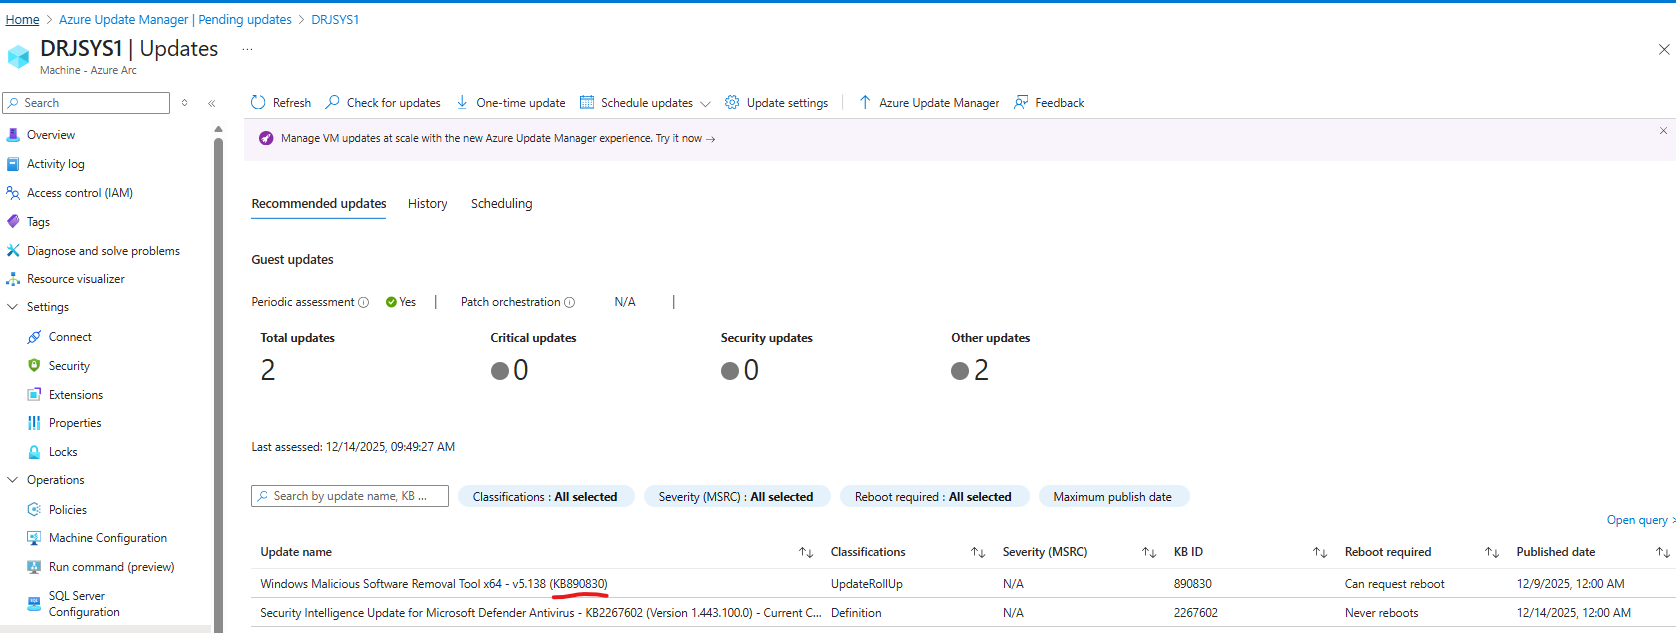1676x633 pixels.
Task: Click the Definition classification cell
Action: (x=856, y=613)
